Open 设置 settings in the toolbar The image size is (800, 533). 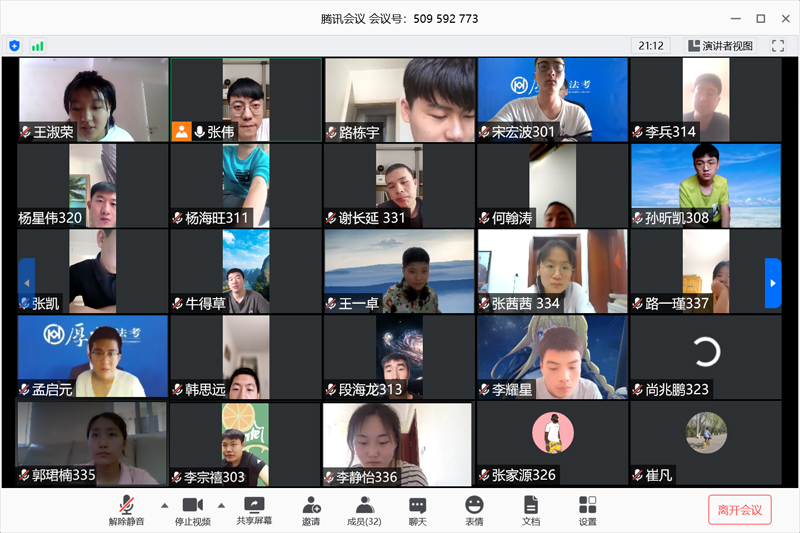587,510
